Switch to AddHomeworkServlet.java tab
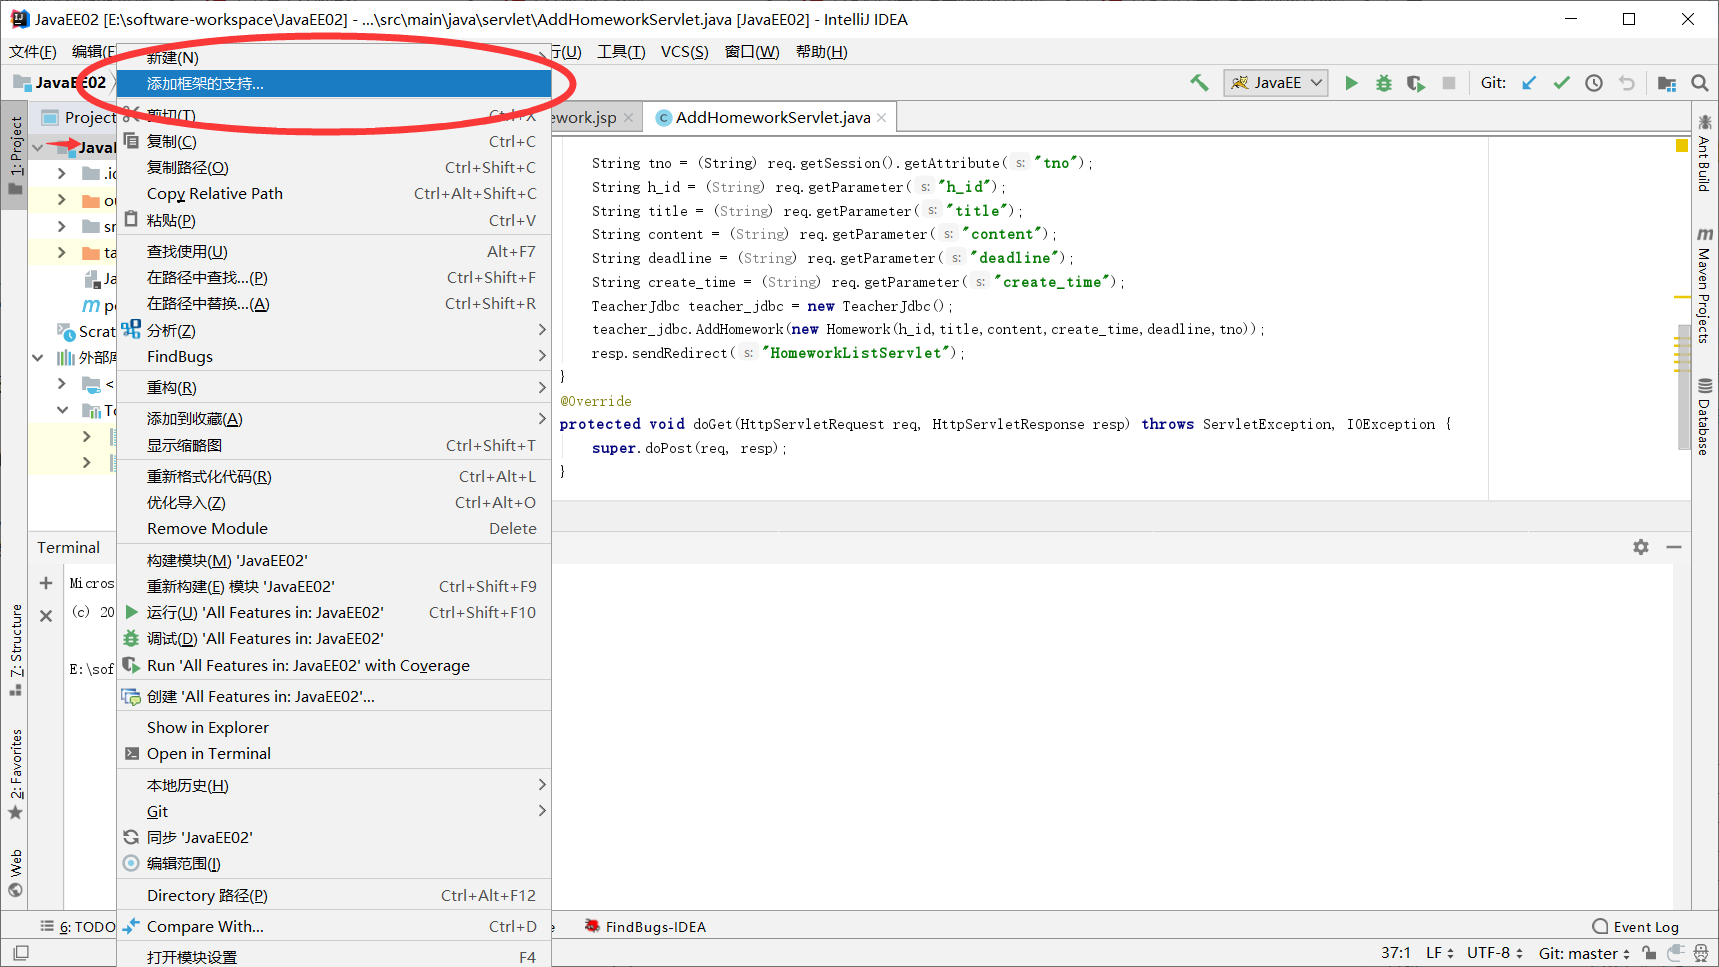The height and width of the screenshot is (967, 1719). [772, 118]
